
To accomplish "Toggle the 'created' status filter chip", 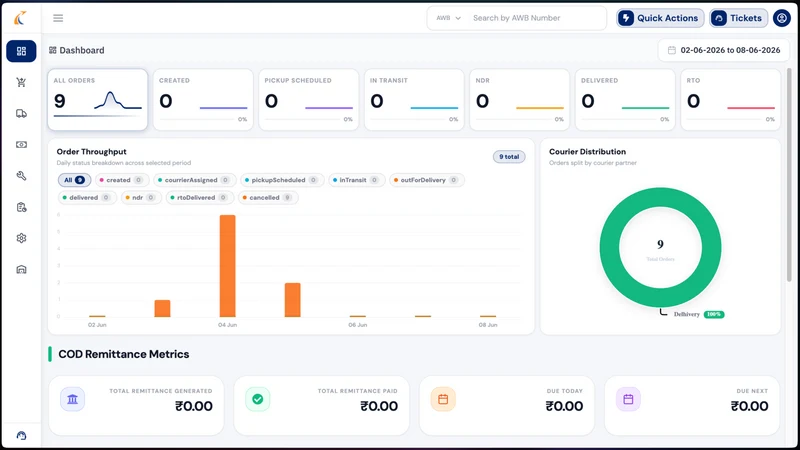I will pos(121,180).
